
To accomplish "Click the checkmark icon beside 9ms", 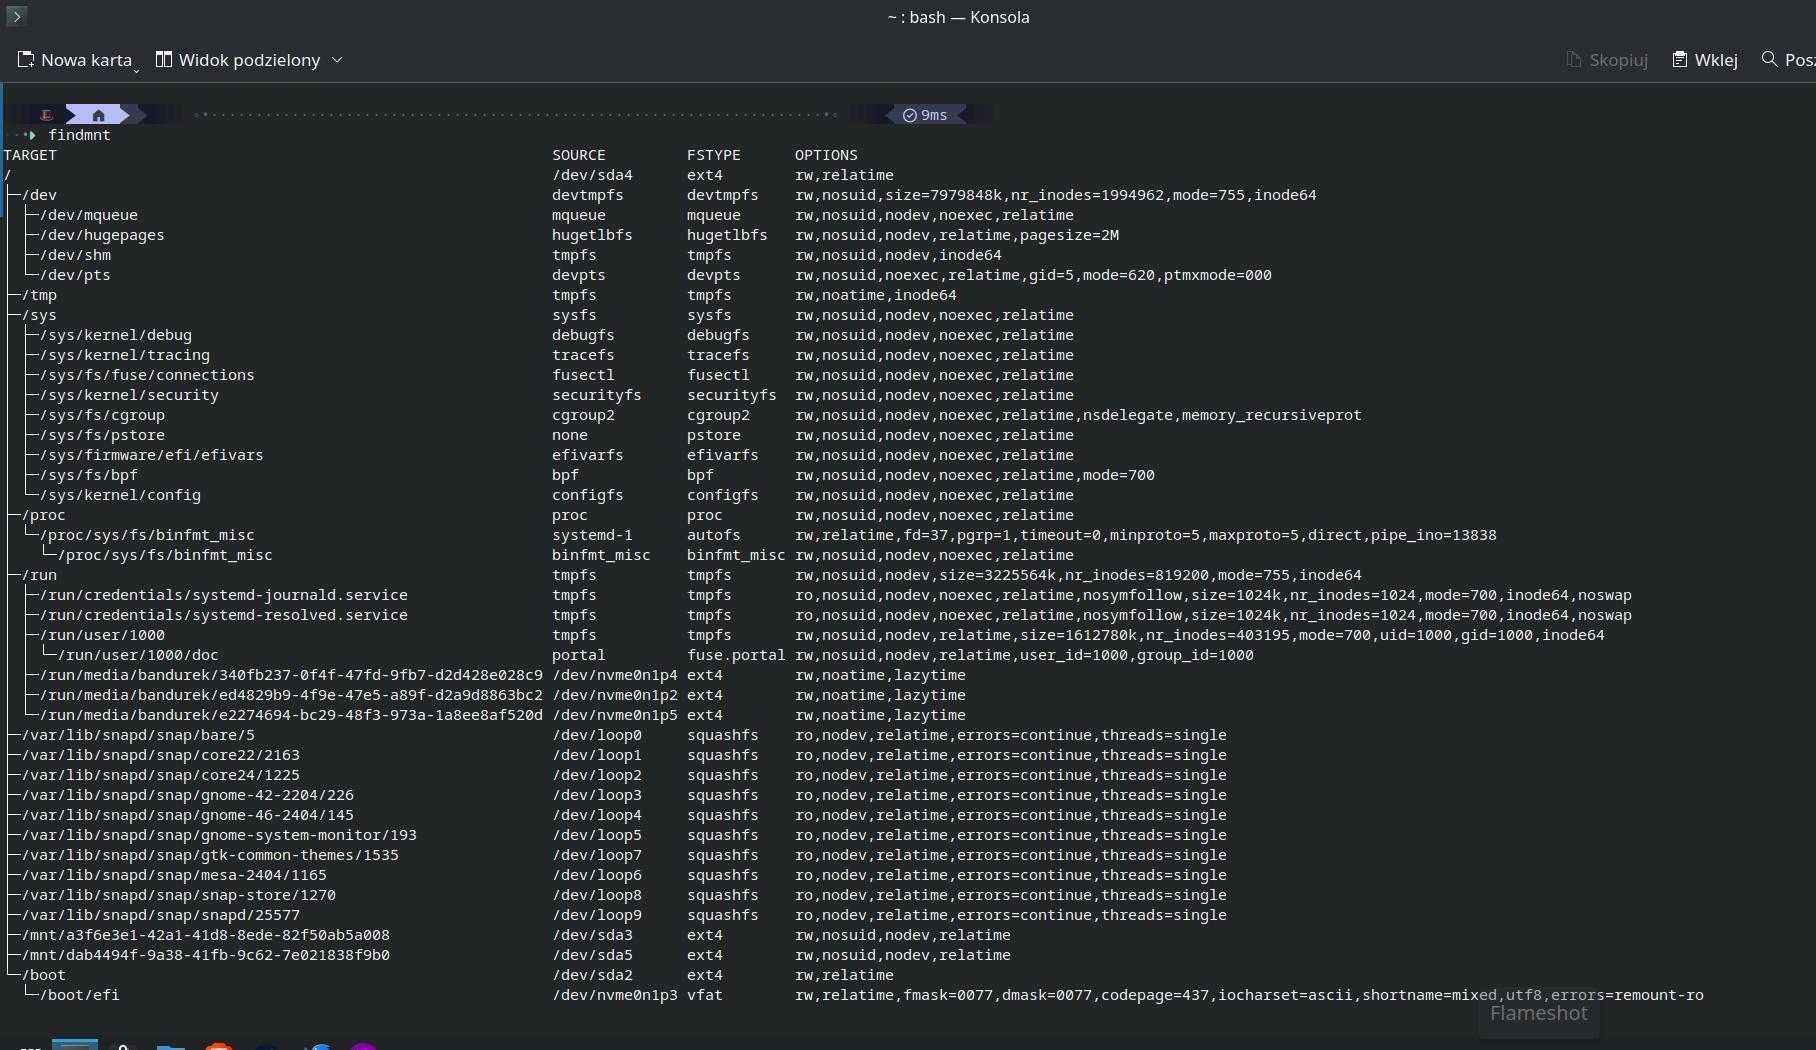I will click(x=909, y=115).
